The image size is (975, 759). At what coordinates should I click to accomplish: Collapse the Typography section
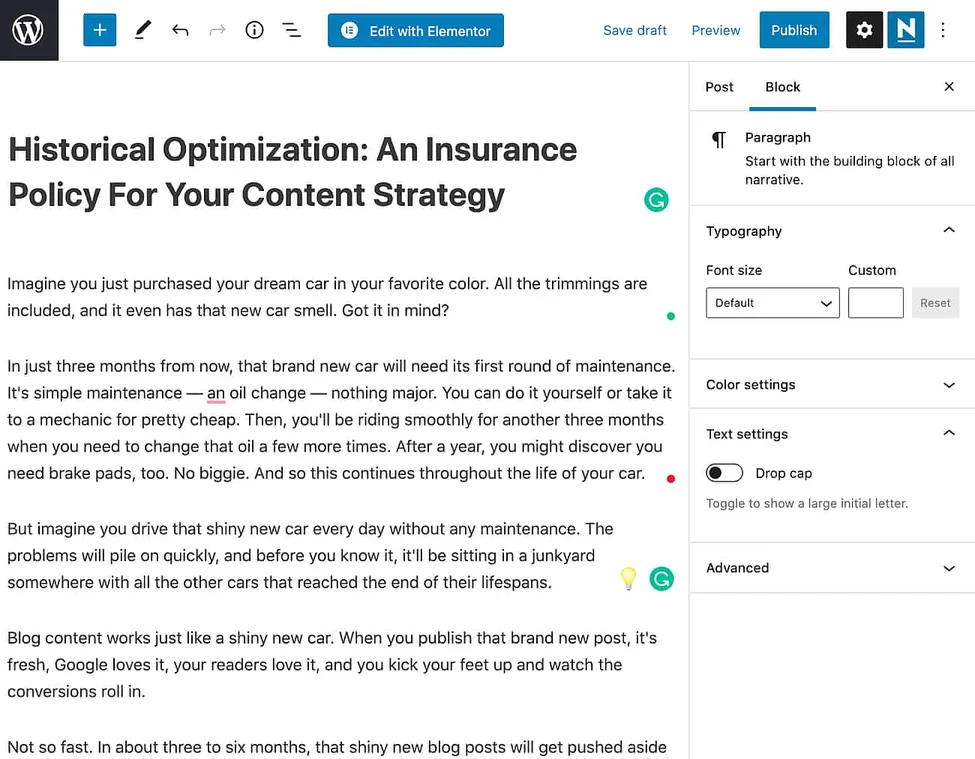(x=948, y=231)
